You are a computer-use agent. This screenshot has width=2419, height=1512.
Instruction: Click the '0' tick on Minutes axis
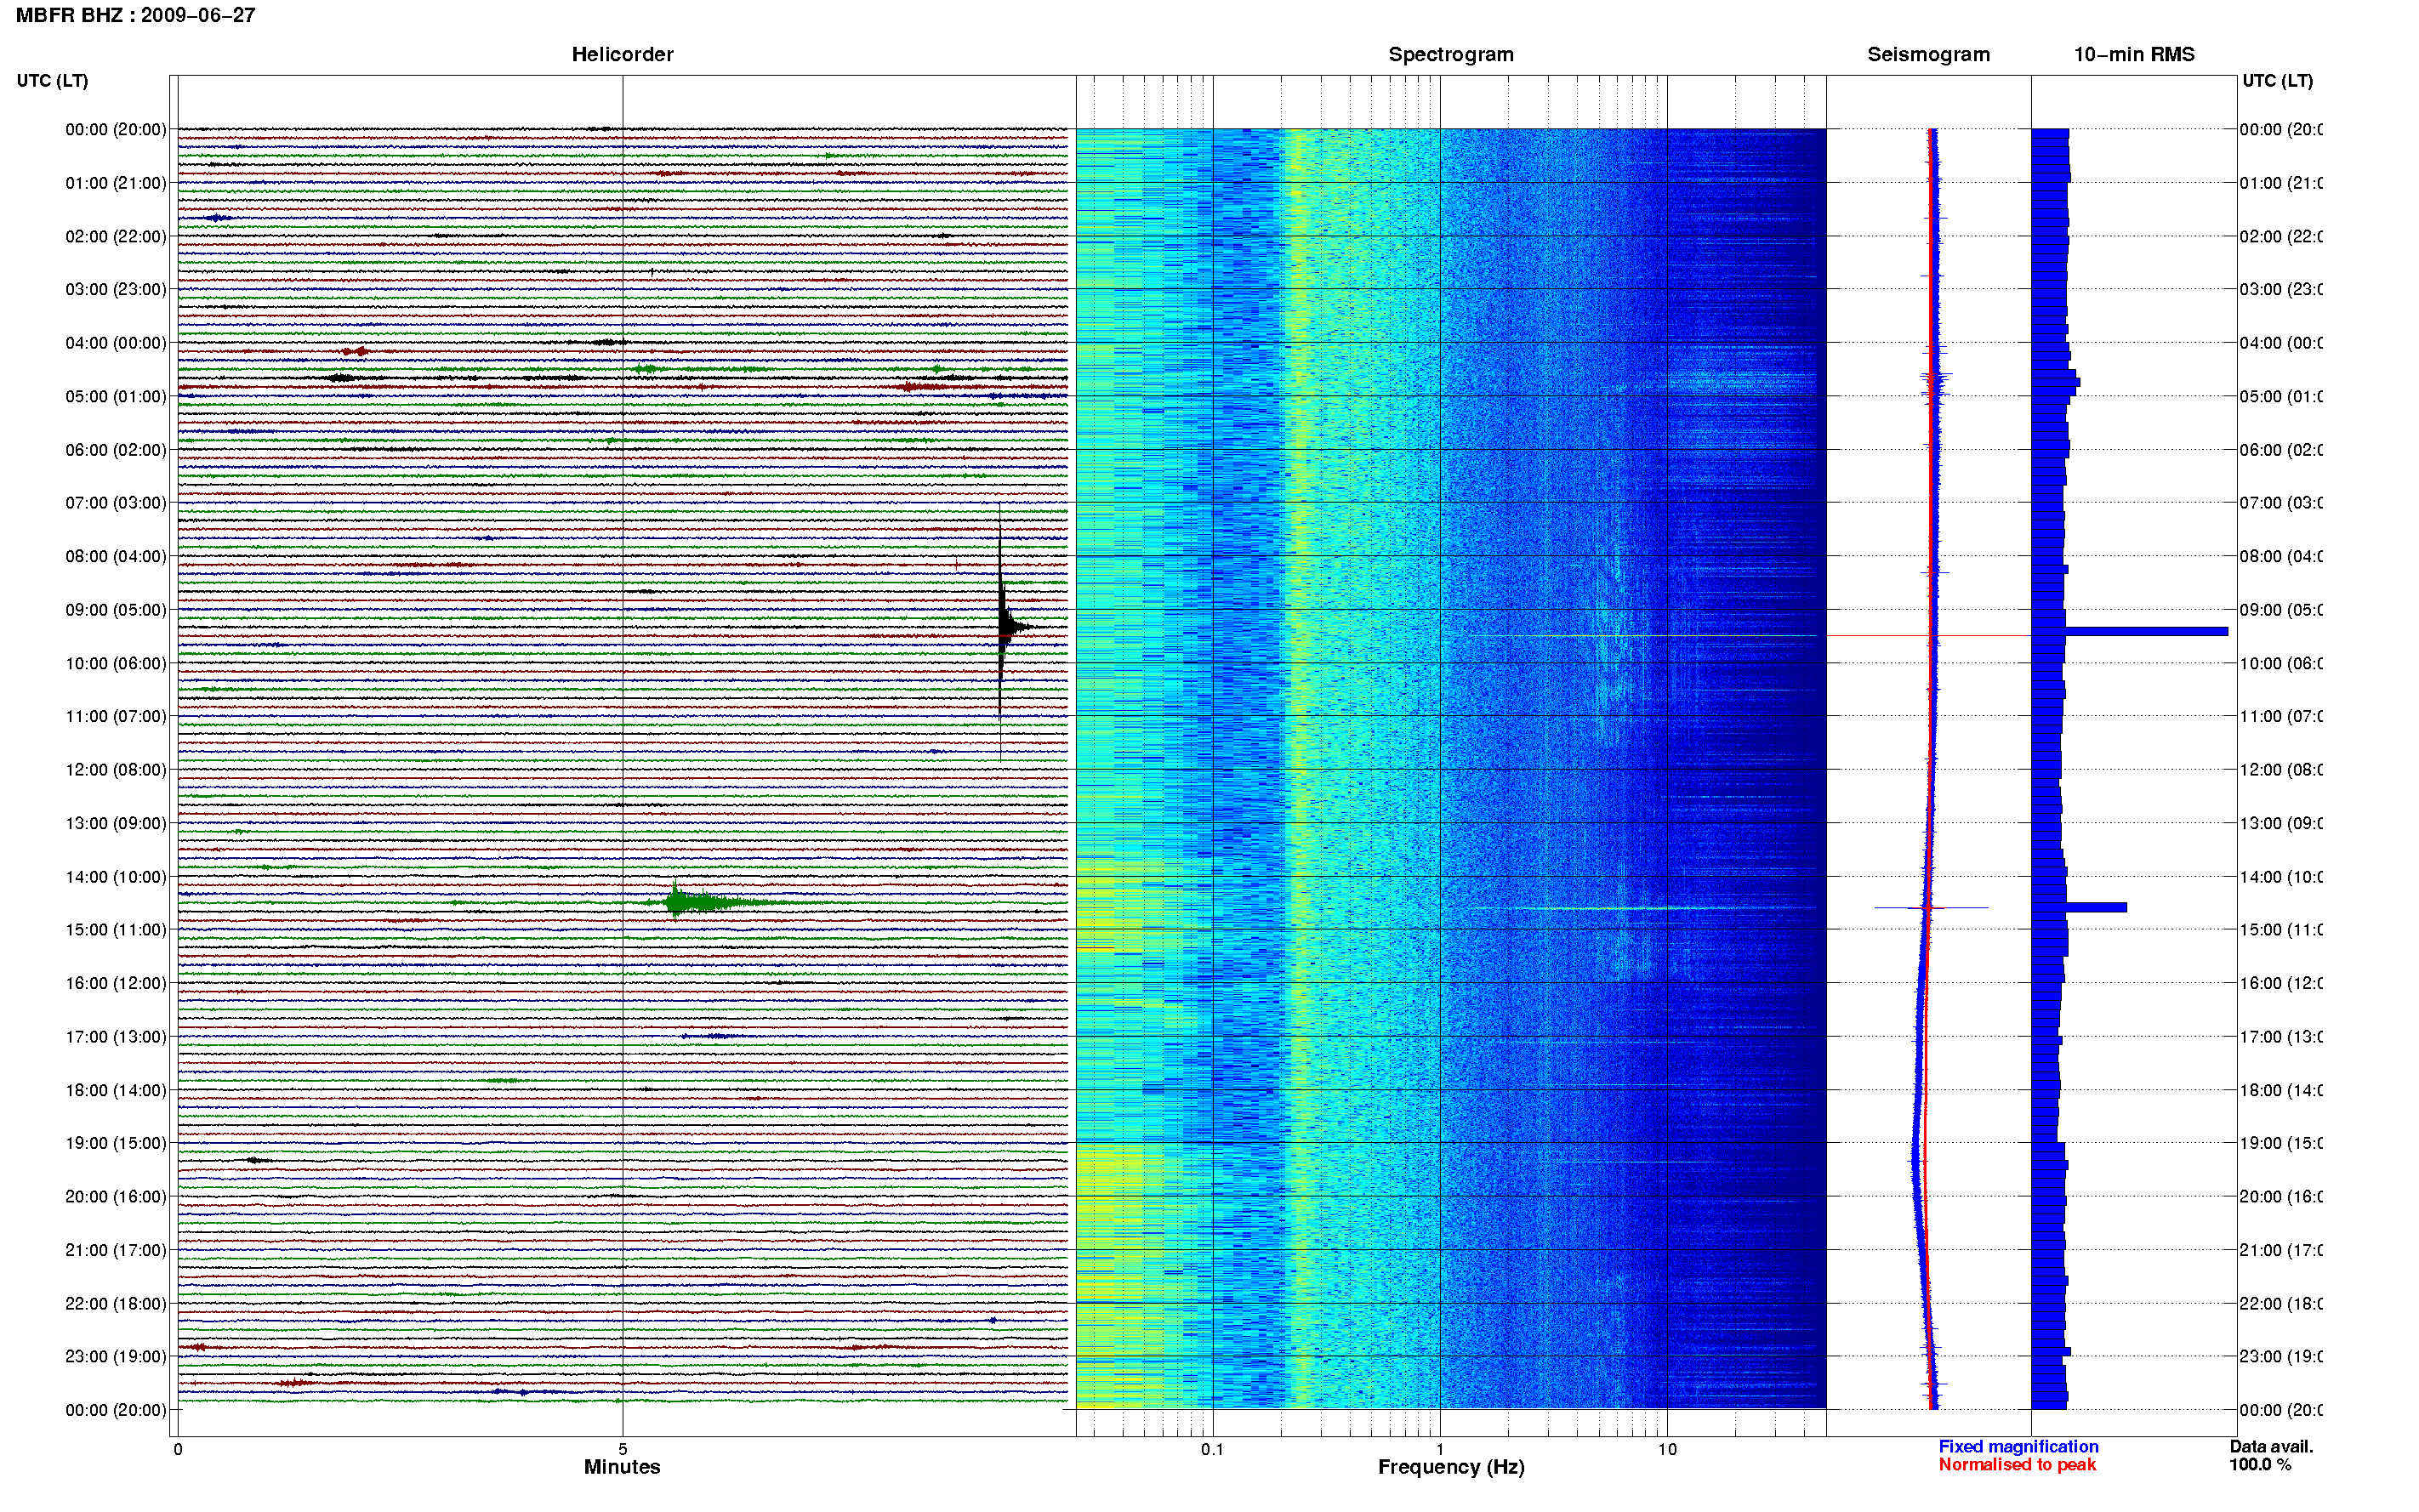178,1449
